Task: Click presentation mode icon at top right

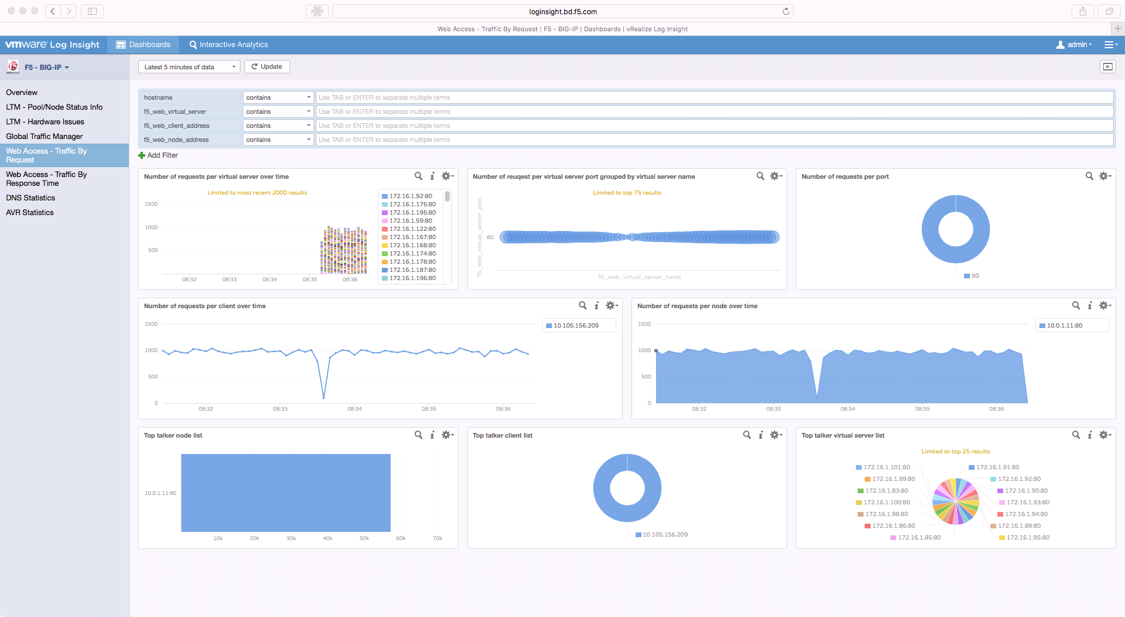Action: coord(1108,67)
